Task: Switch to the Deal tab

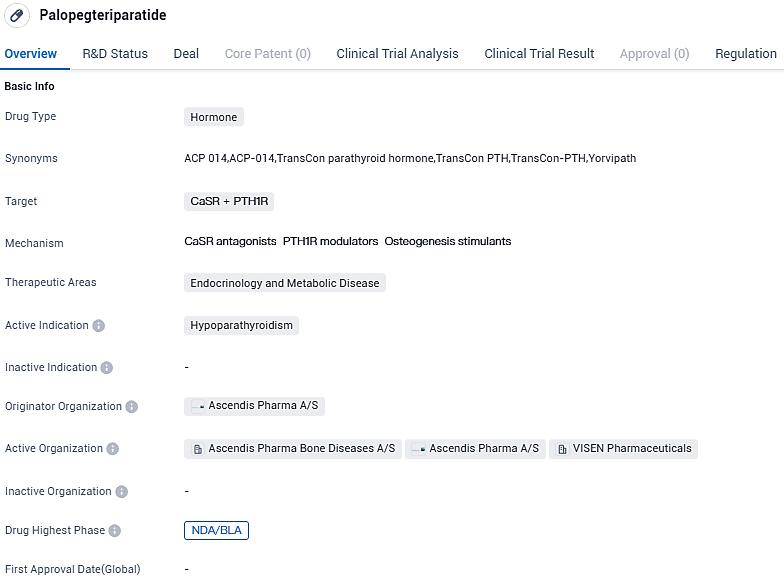Action: [186, 54]
